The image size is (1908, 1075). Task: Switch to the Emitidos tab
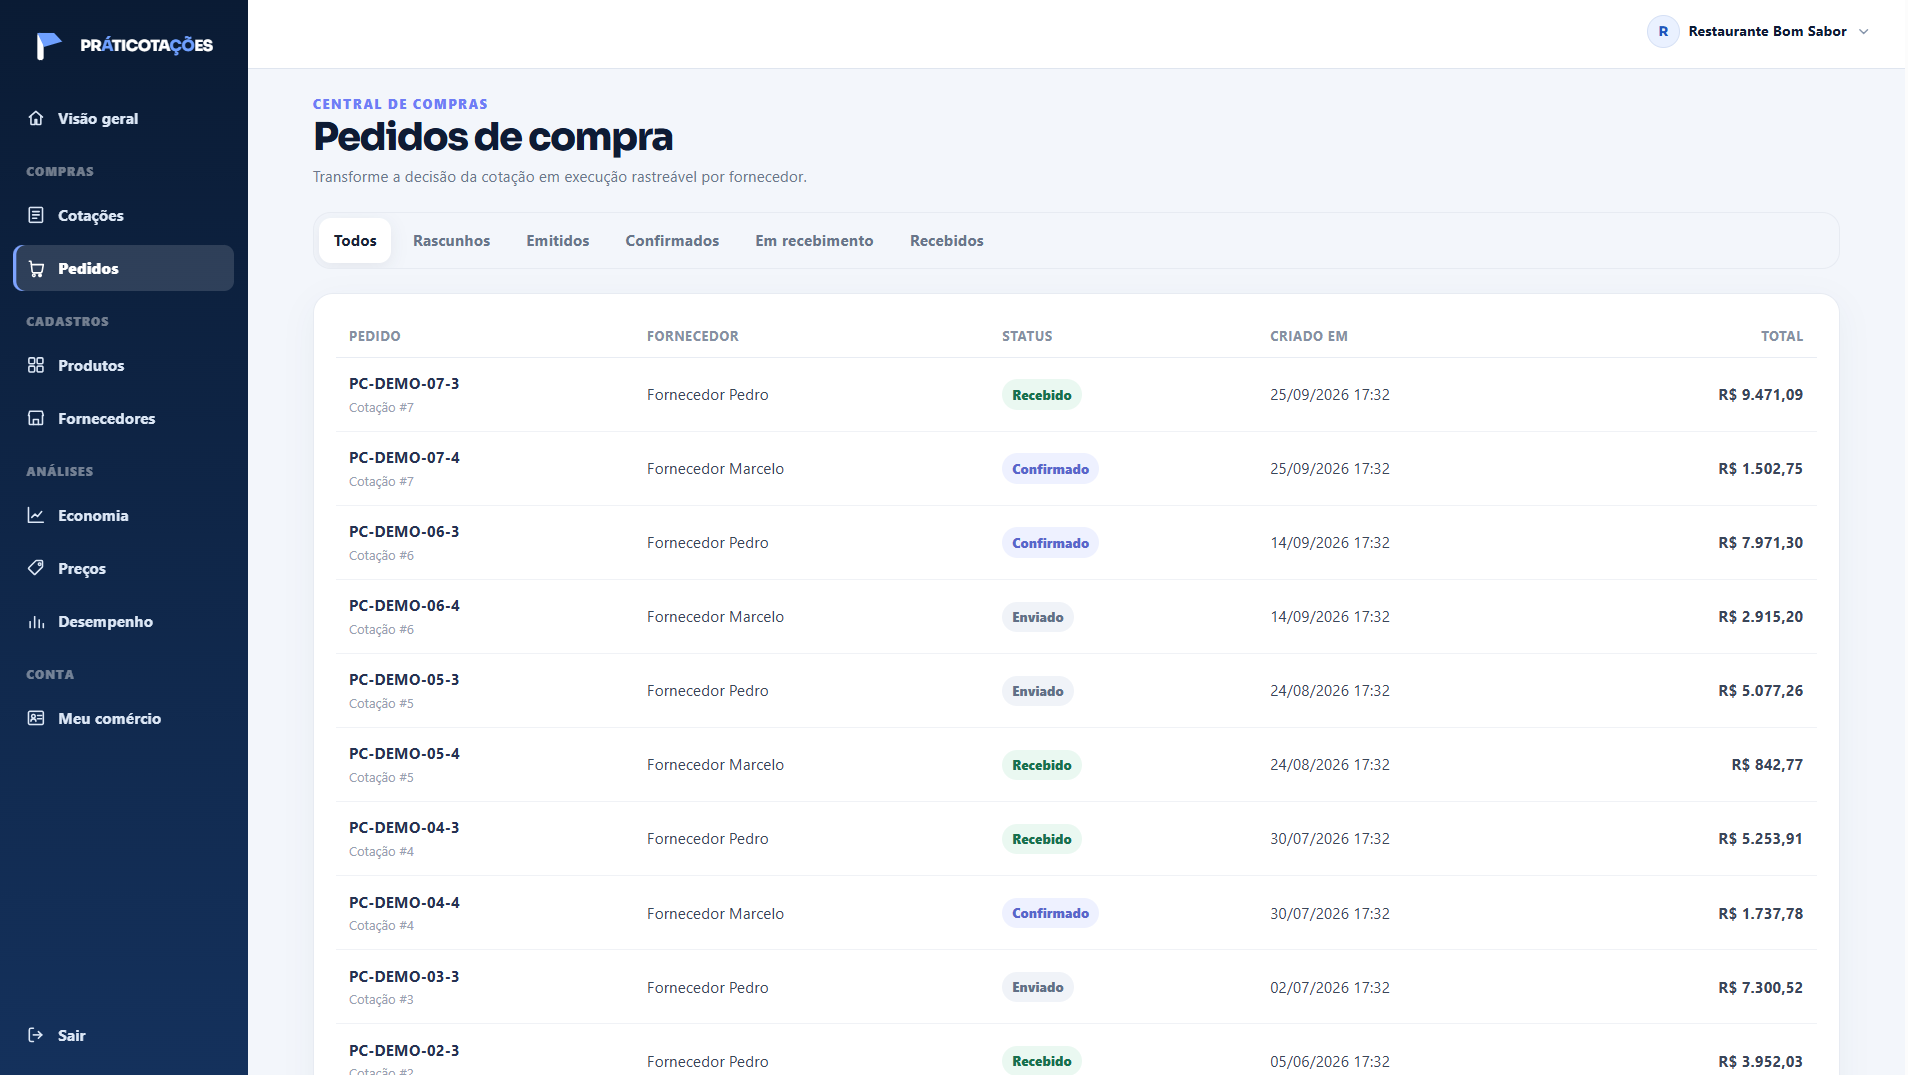coord(558,241)
